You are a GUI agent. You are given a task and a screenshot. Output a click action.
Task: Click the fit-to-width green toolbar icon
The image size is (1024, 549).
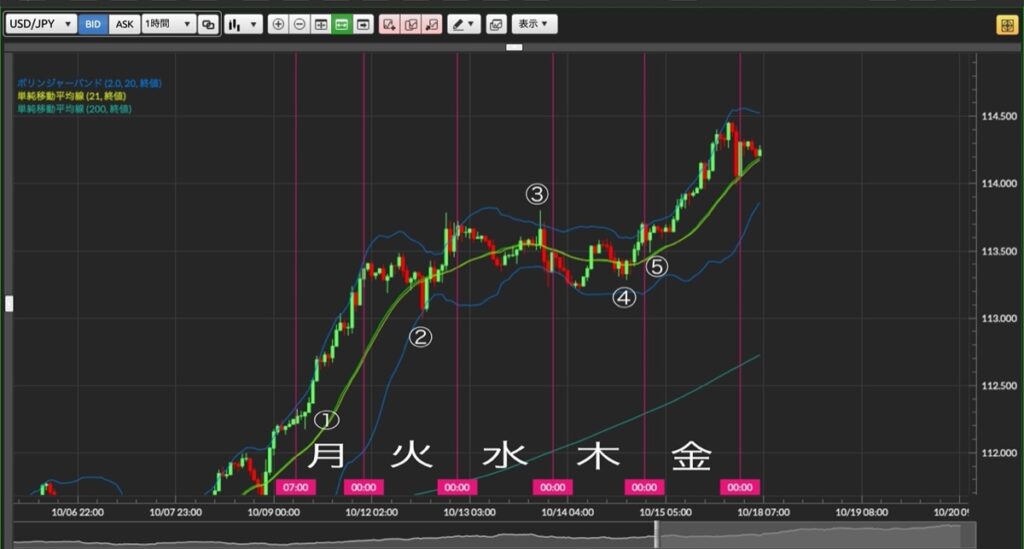342,24
